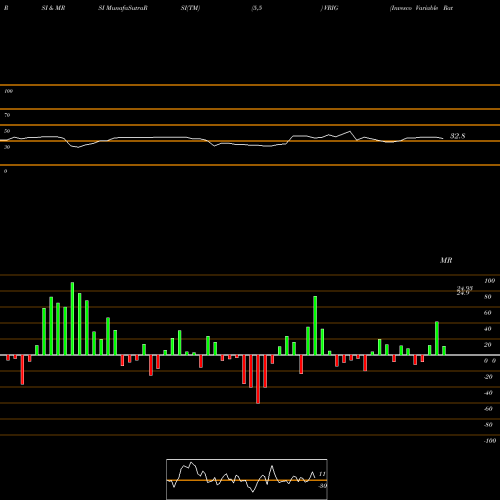The width and height of the screenshot is (500, 500).
Task: Click the 30 label on the RSI axis
Action: pyautogui.click(x=7, y=147)
